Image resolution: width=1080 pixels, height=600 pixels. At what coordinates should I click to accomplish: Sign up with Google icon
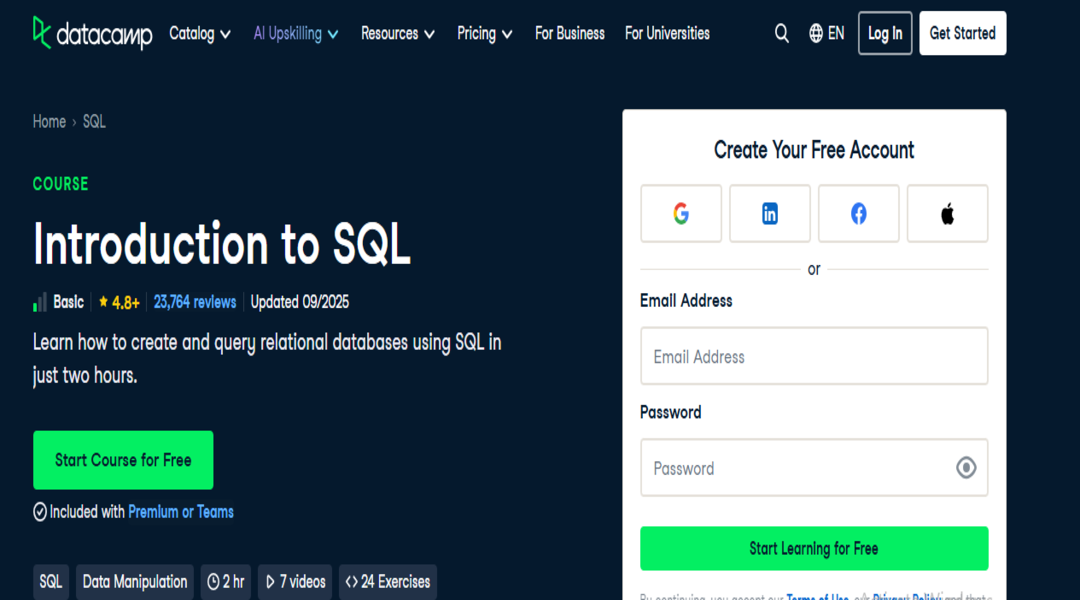(x=681, y=214)
